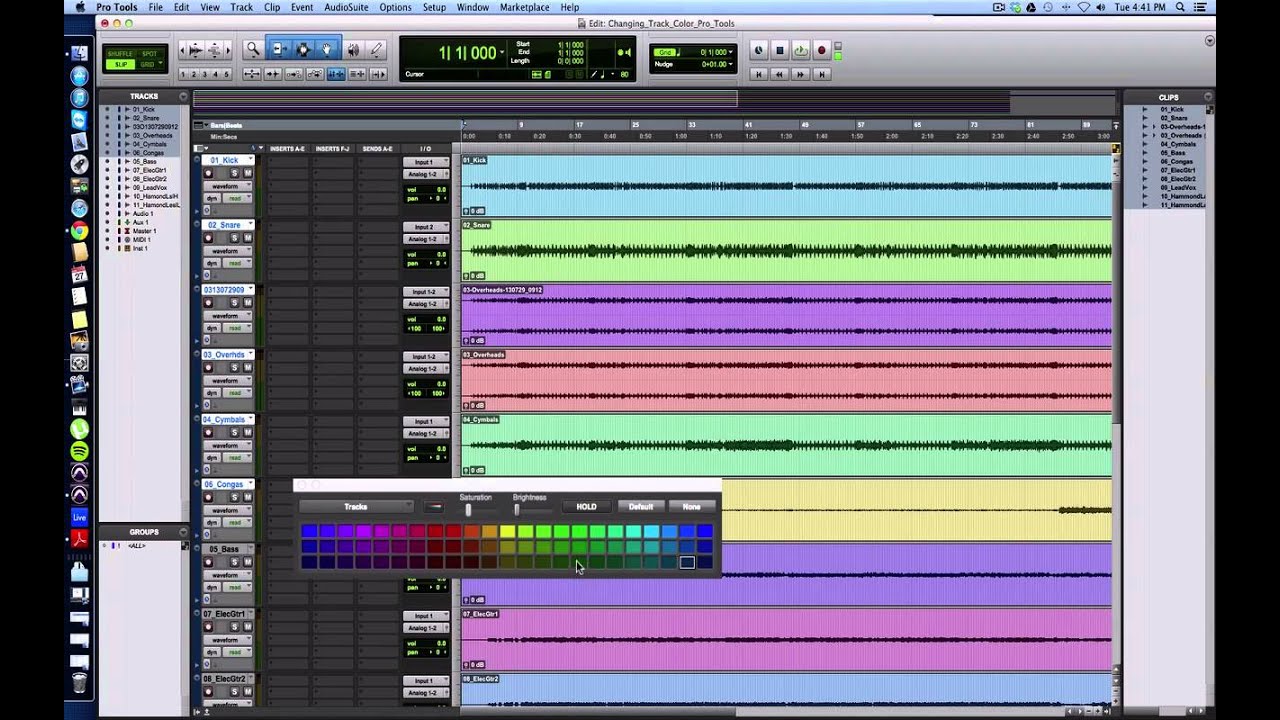Click the dyn button on 01_Kick
Screen dimensions: 1280x720
click(212, 198)
